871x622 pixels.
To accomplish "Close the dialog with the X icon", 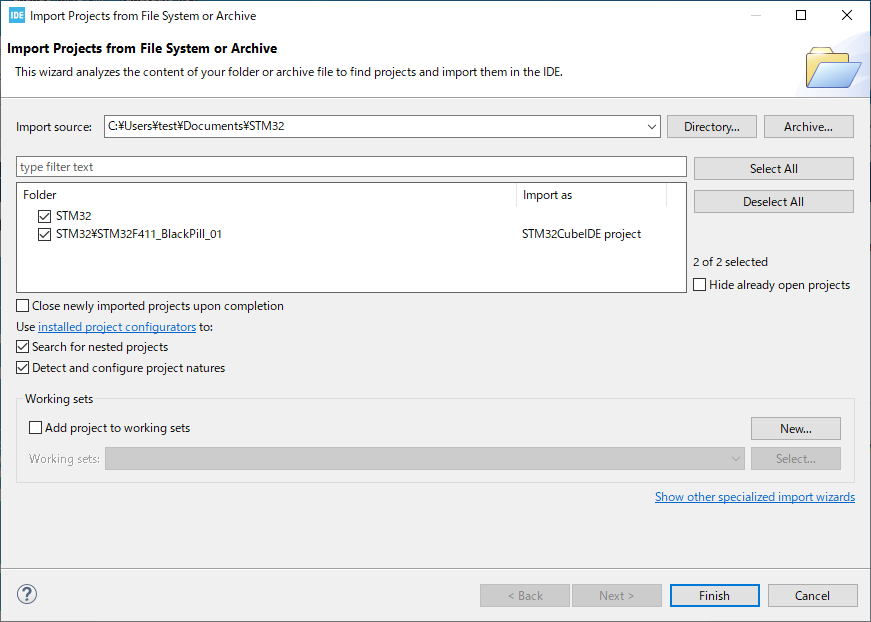I will (x=847, y=15).
